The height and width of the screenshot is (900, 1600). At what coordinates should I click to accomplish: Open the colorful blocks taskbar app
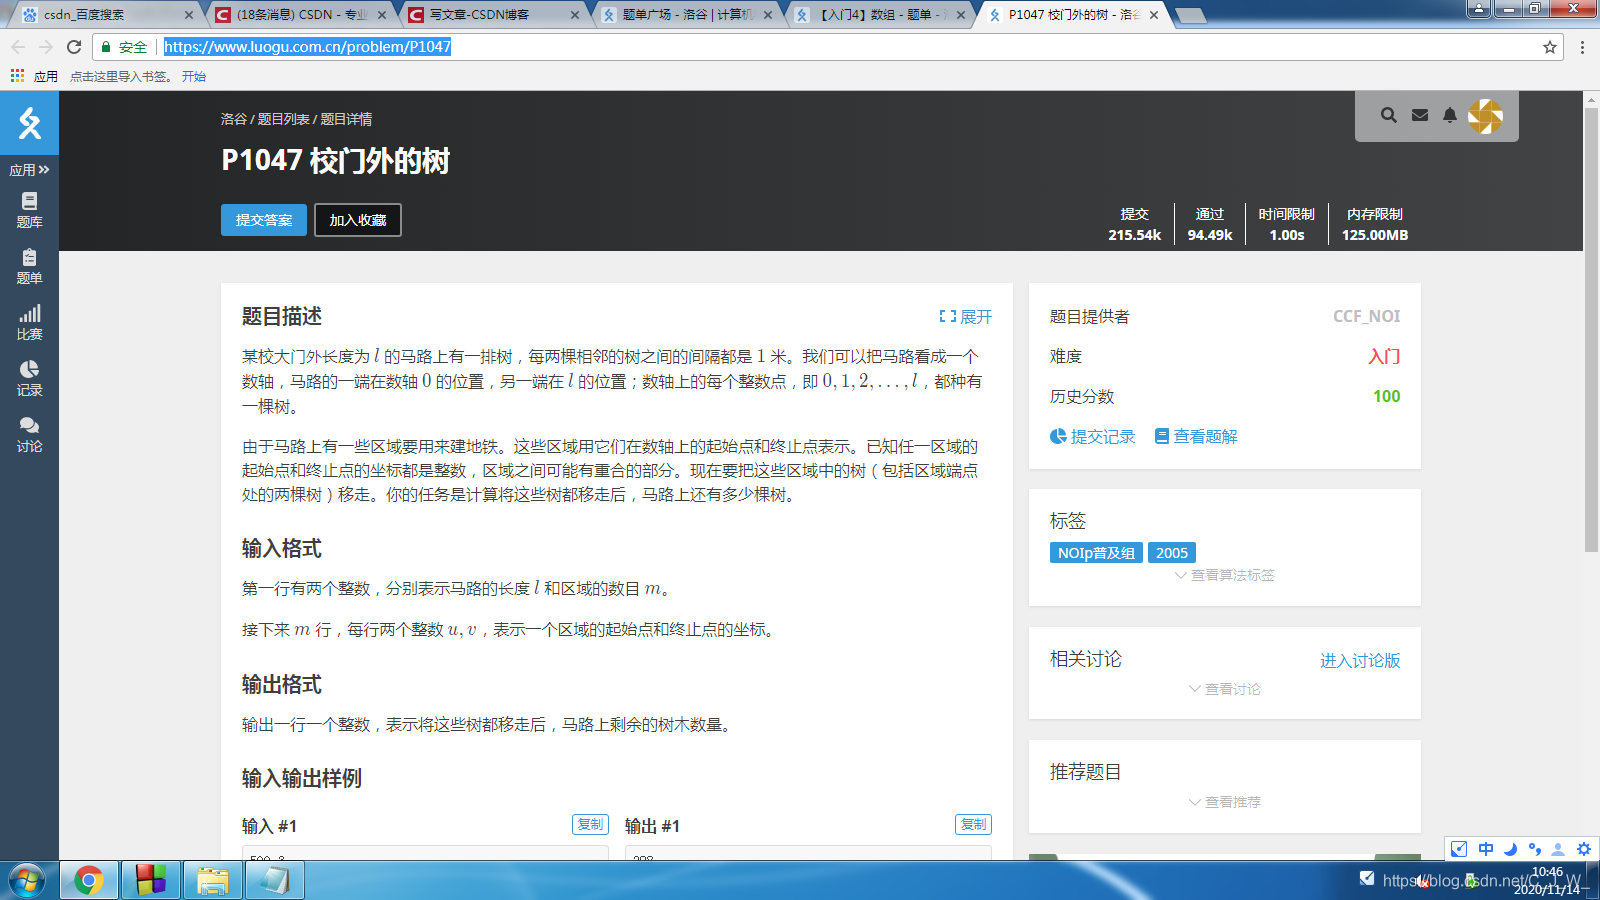[x=151, y=881]
